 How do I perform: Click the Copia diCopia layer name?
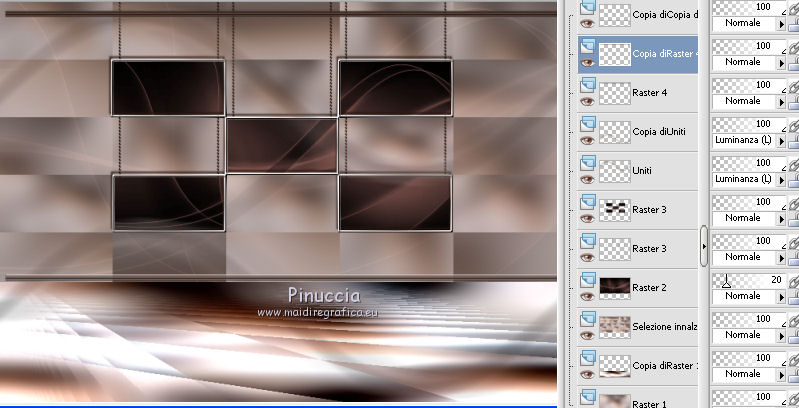tap(664, 15)
